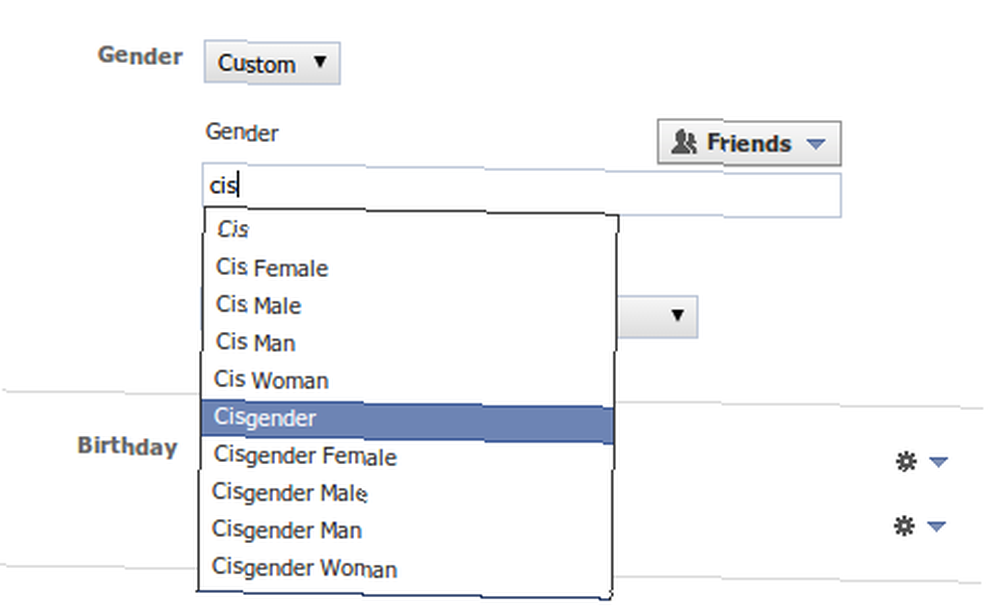Open the Custom gender dropdown
This screenshot has height=609, width=1000.
[x=272, y=63]
